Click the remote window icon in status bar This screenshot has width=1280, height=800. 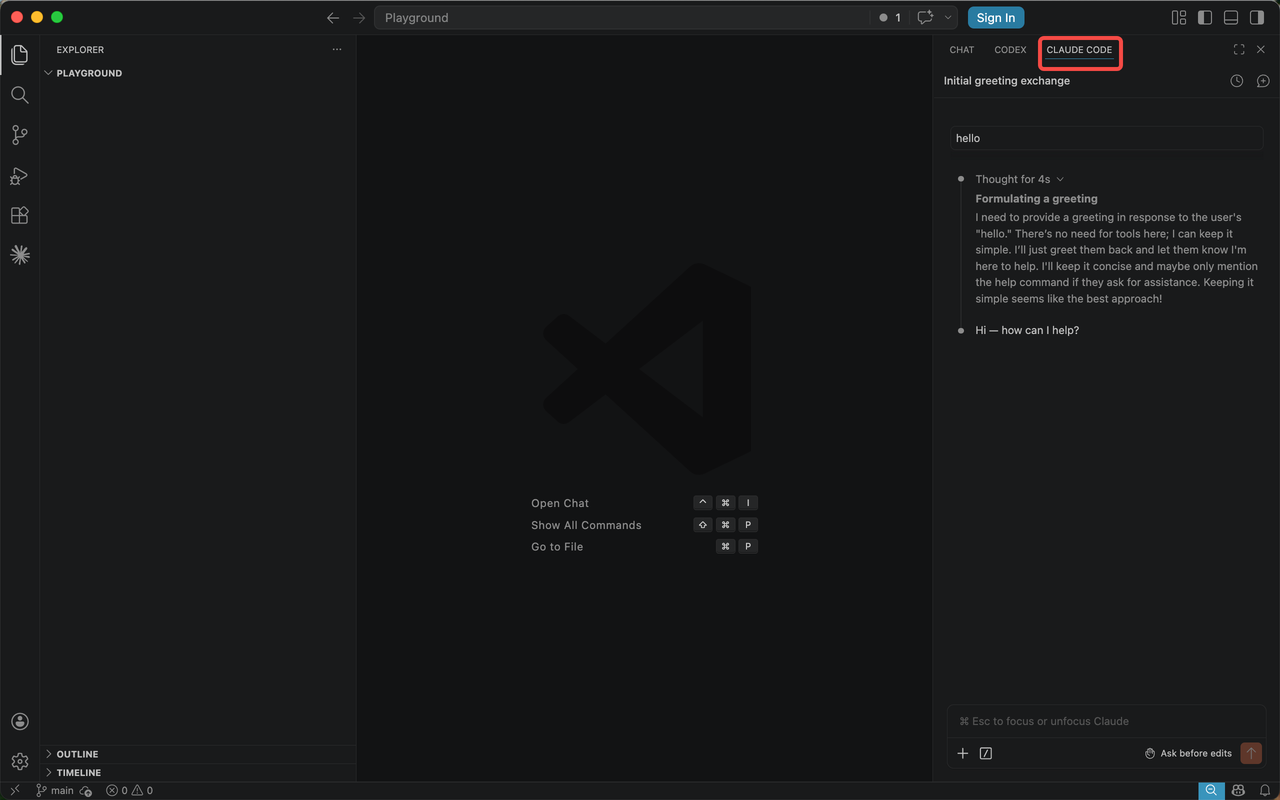[14, 790]
